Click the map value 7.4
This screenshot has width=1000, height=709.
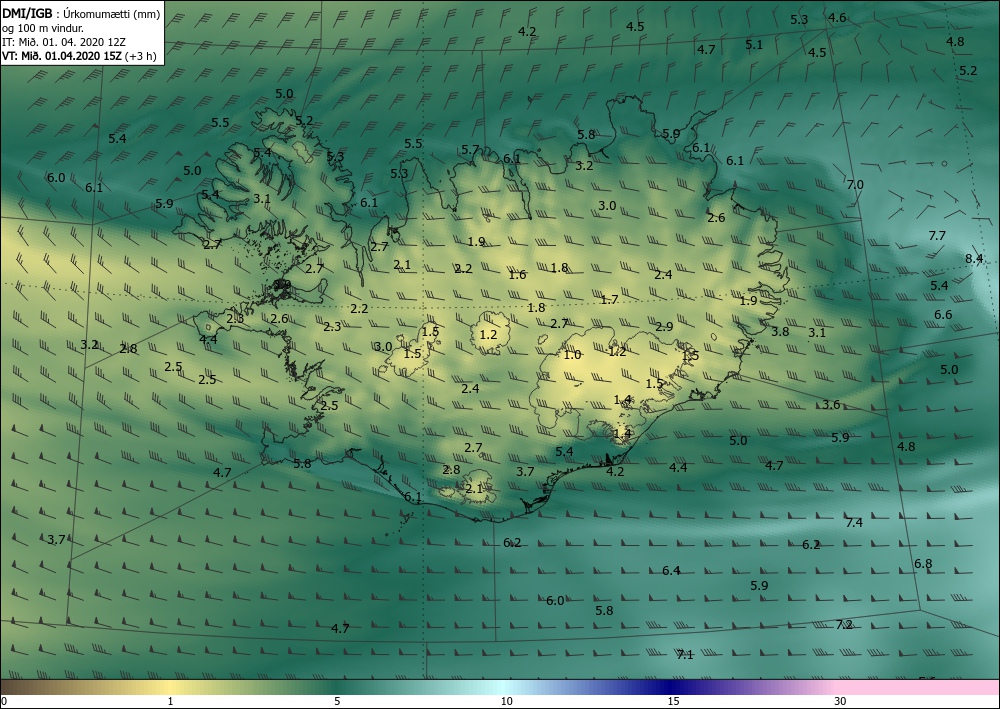pos(854,523)
